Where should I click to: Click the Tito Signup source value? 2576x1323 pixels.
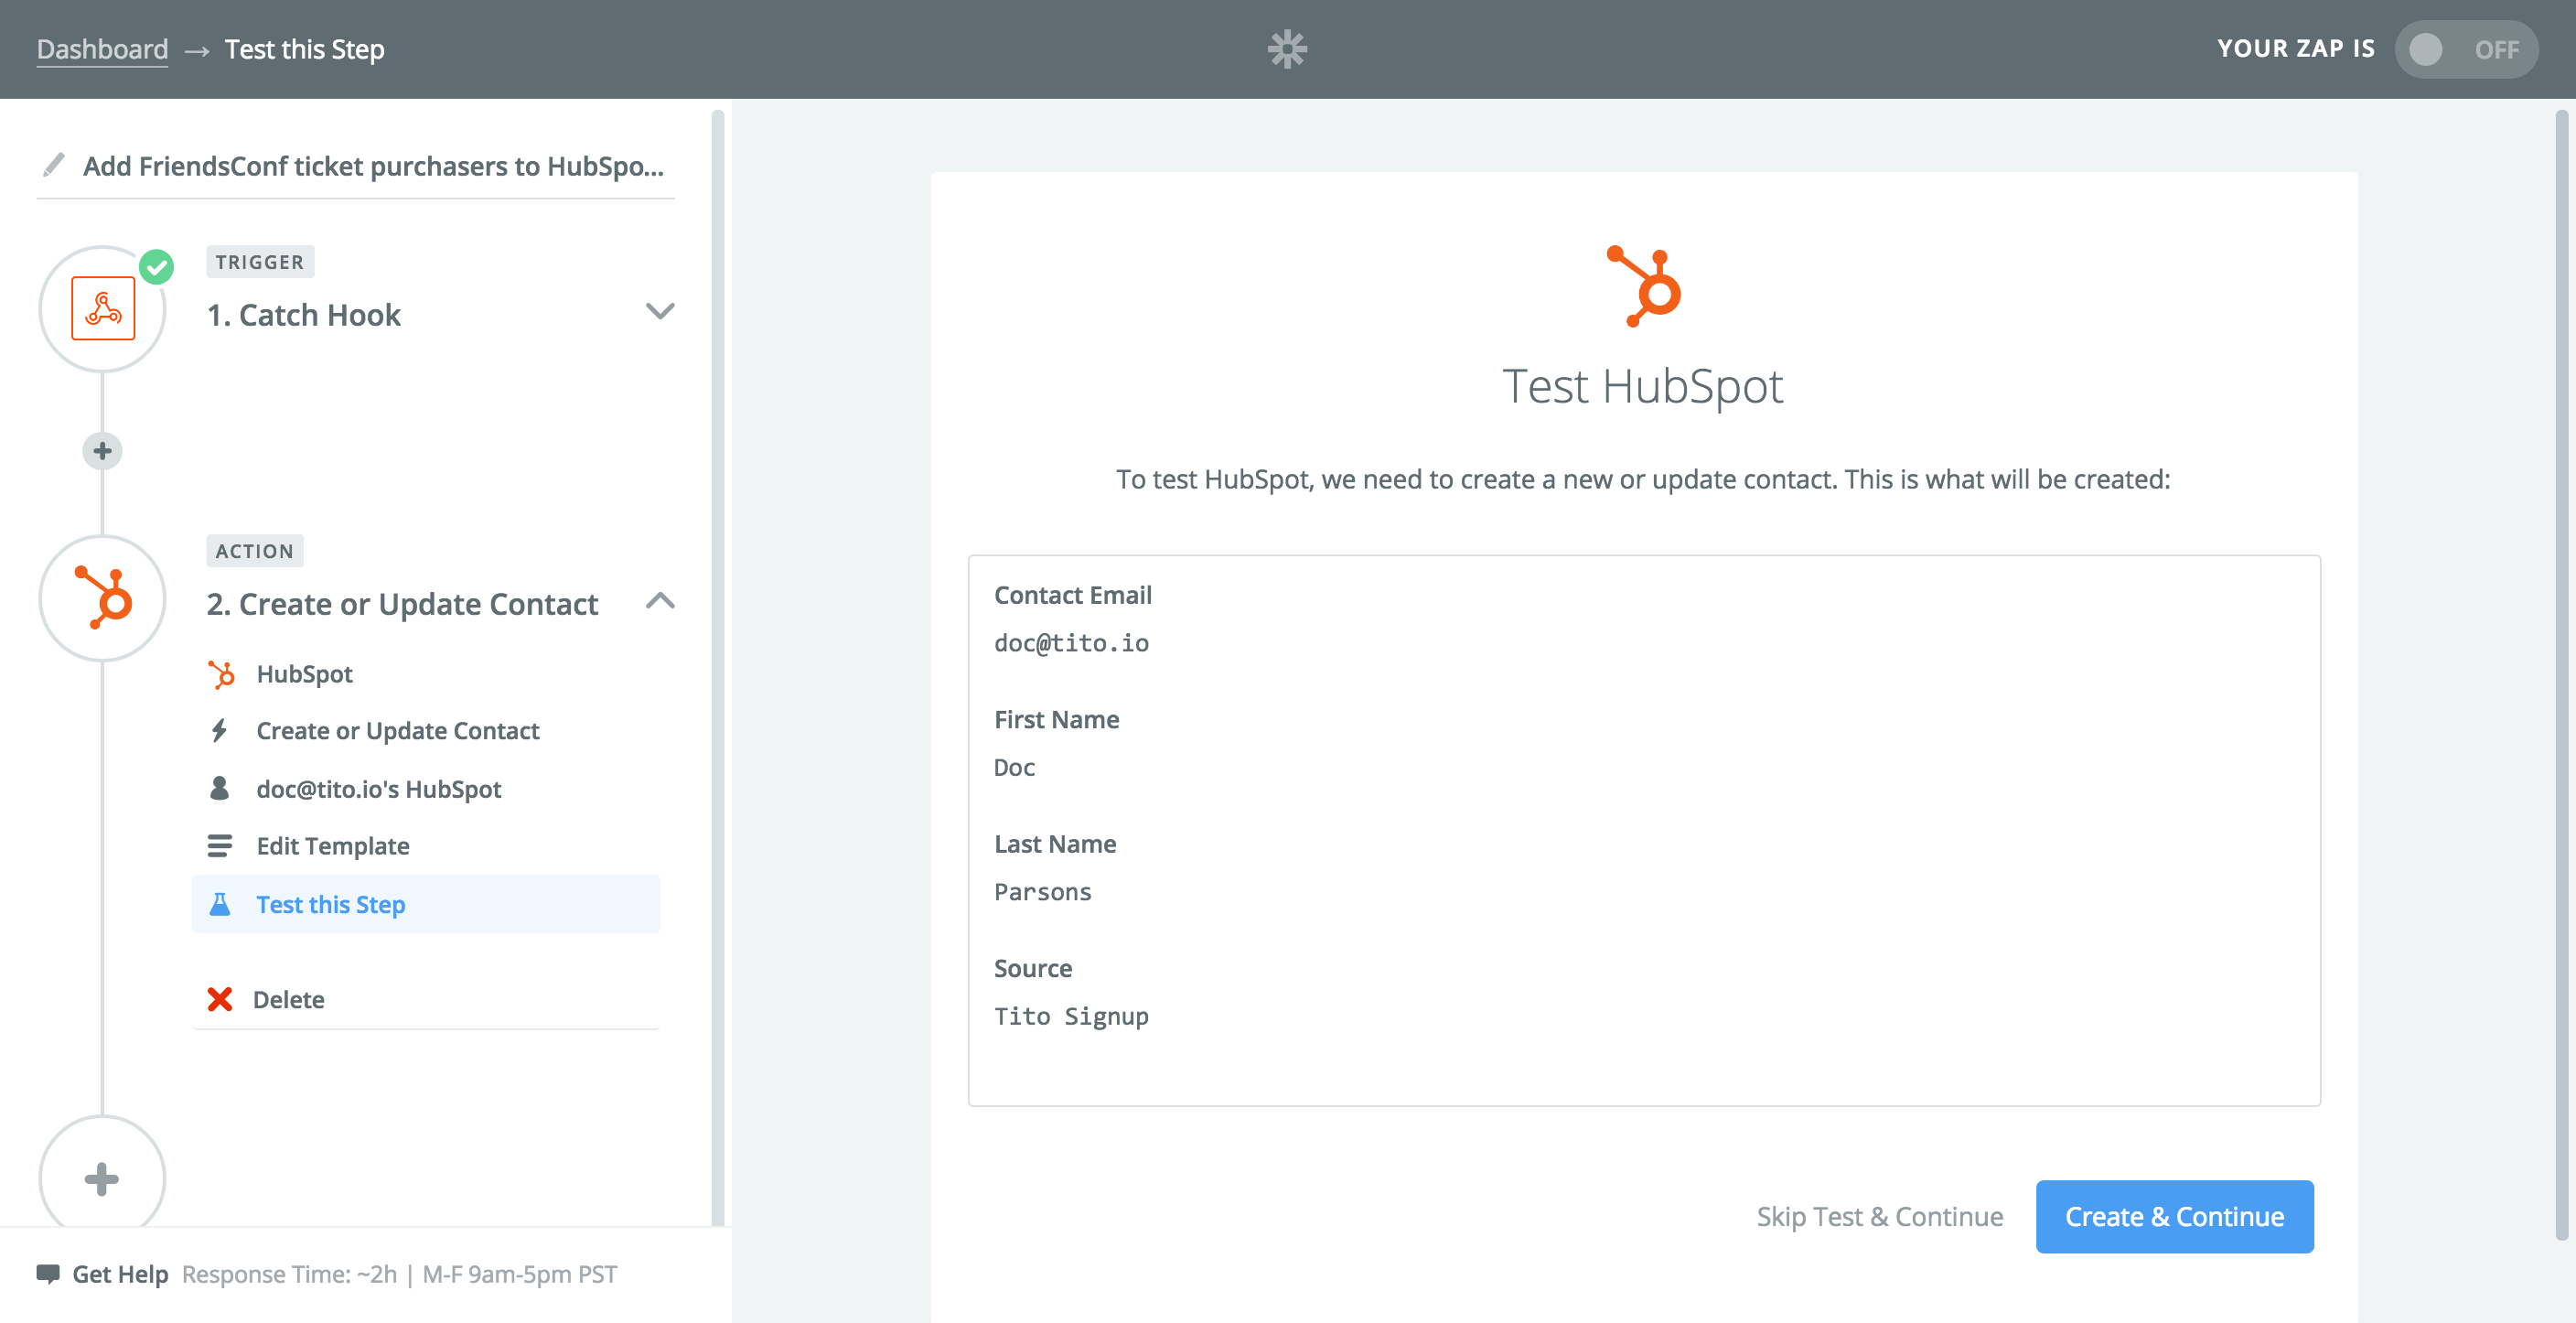[1071, 1016]
